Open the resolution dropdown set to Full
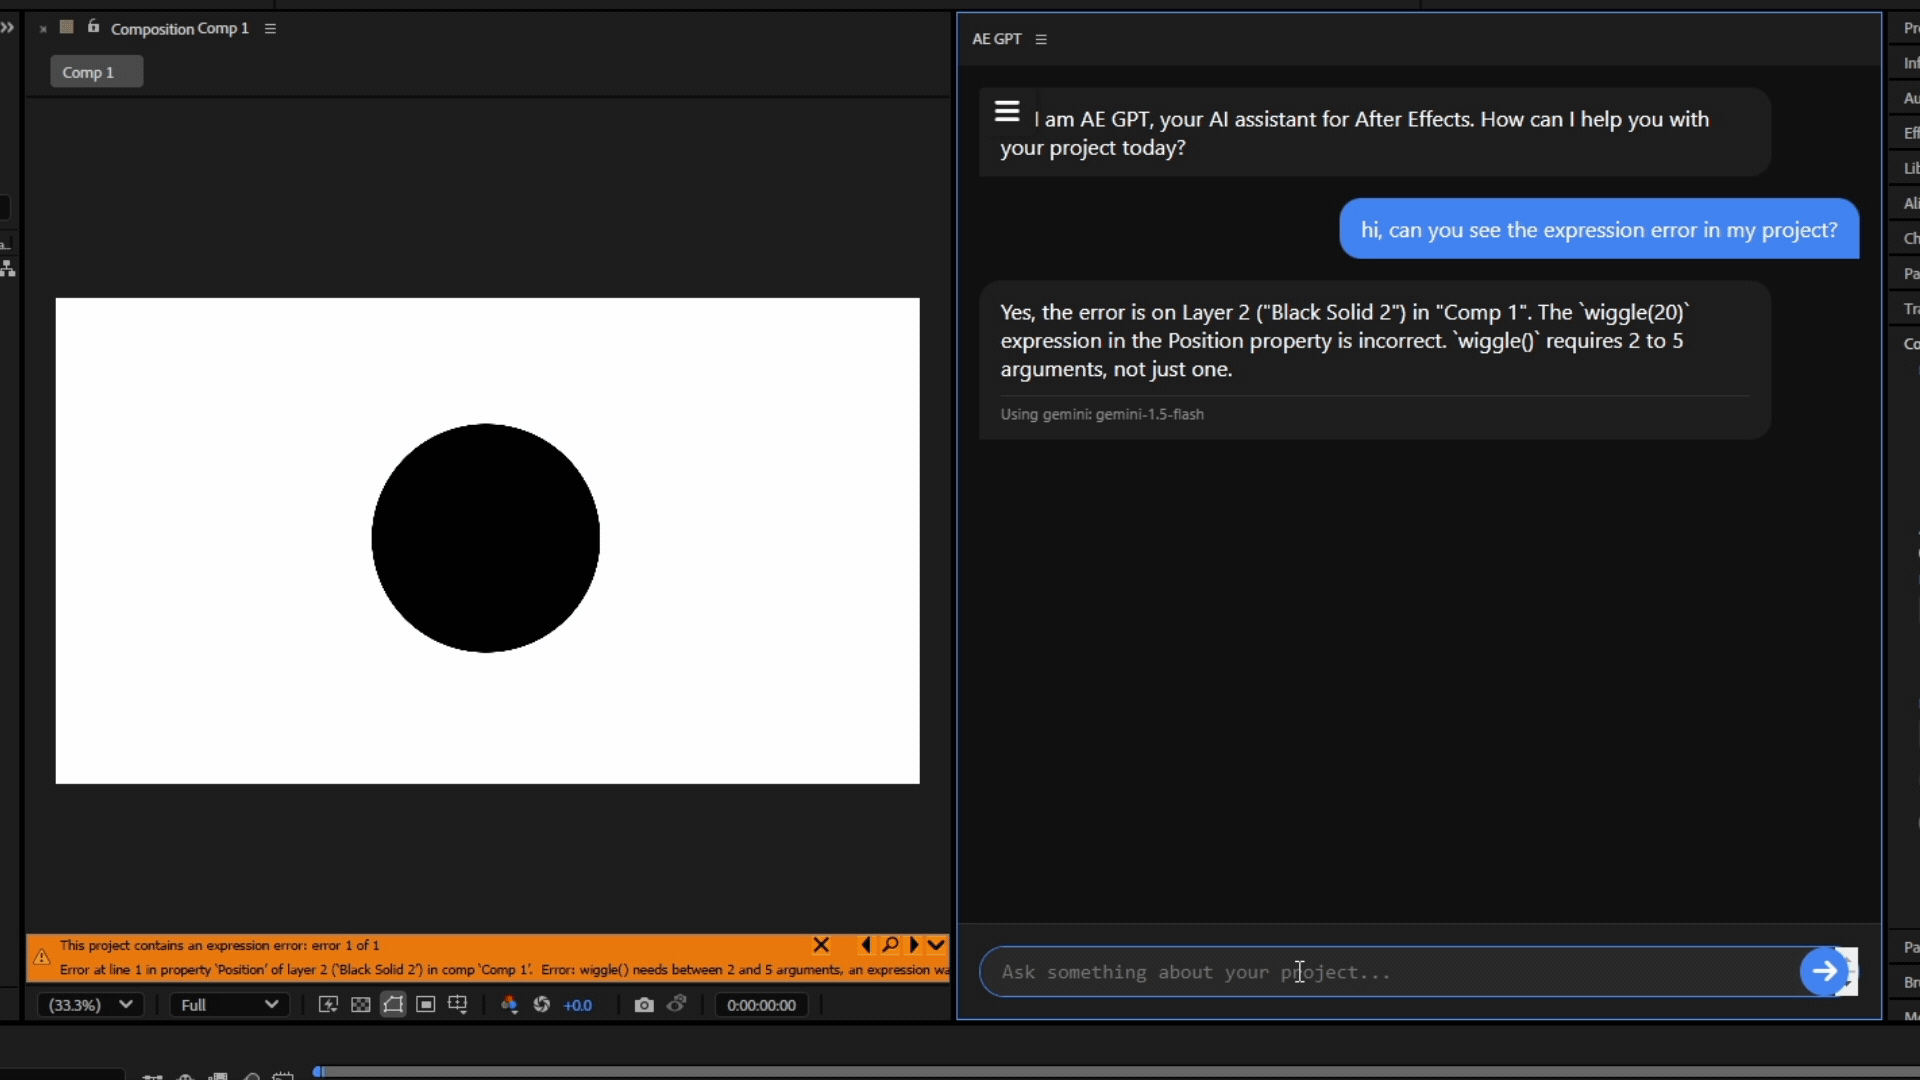 229,1005
